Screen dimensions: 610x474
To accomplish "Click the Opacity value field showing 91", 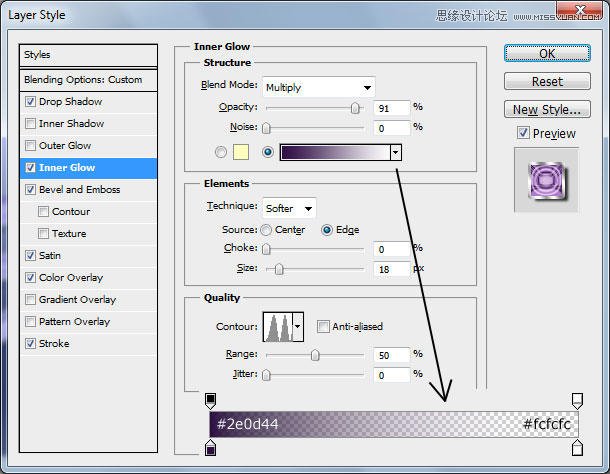I will click(392, 108).
